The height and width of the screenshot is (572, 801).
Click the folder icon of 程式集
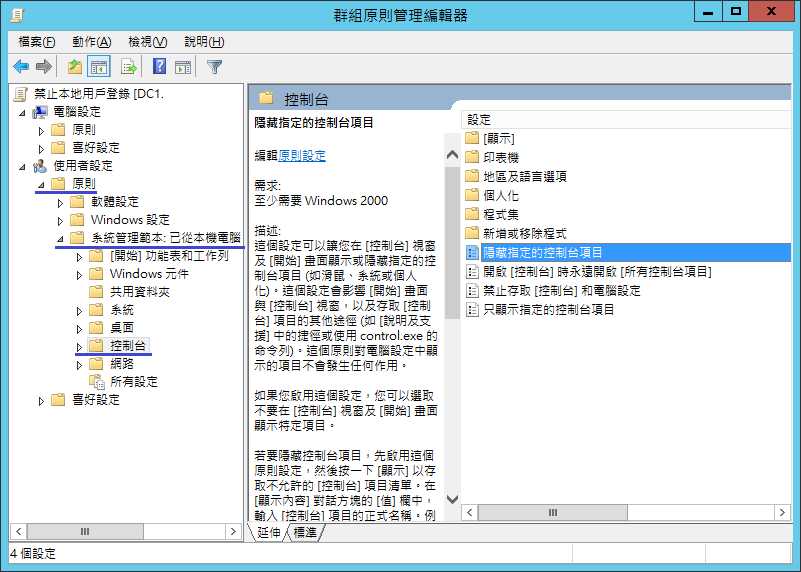point(472,214)
